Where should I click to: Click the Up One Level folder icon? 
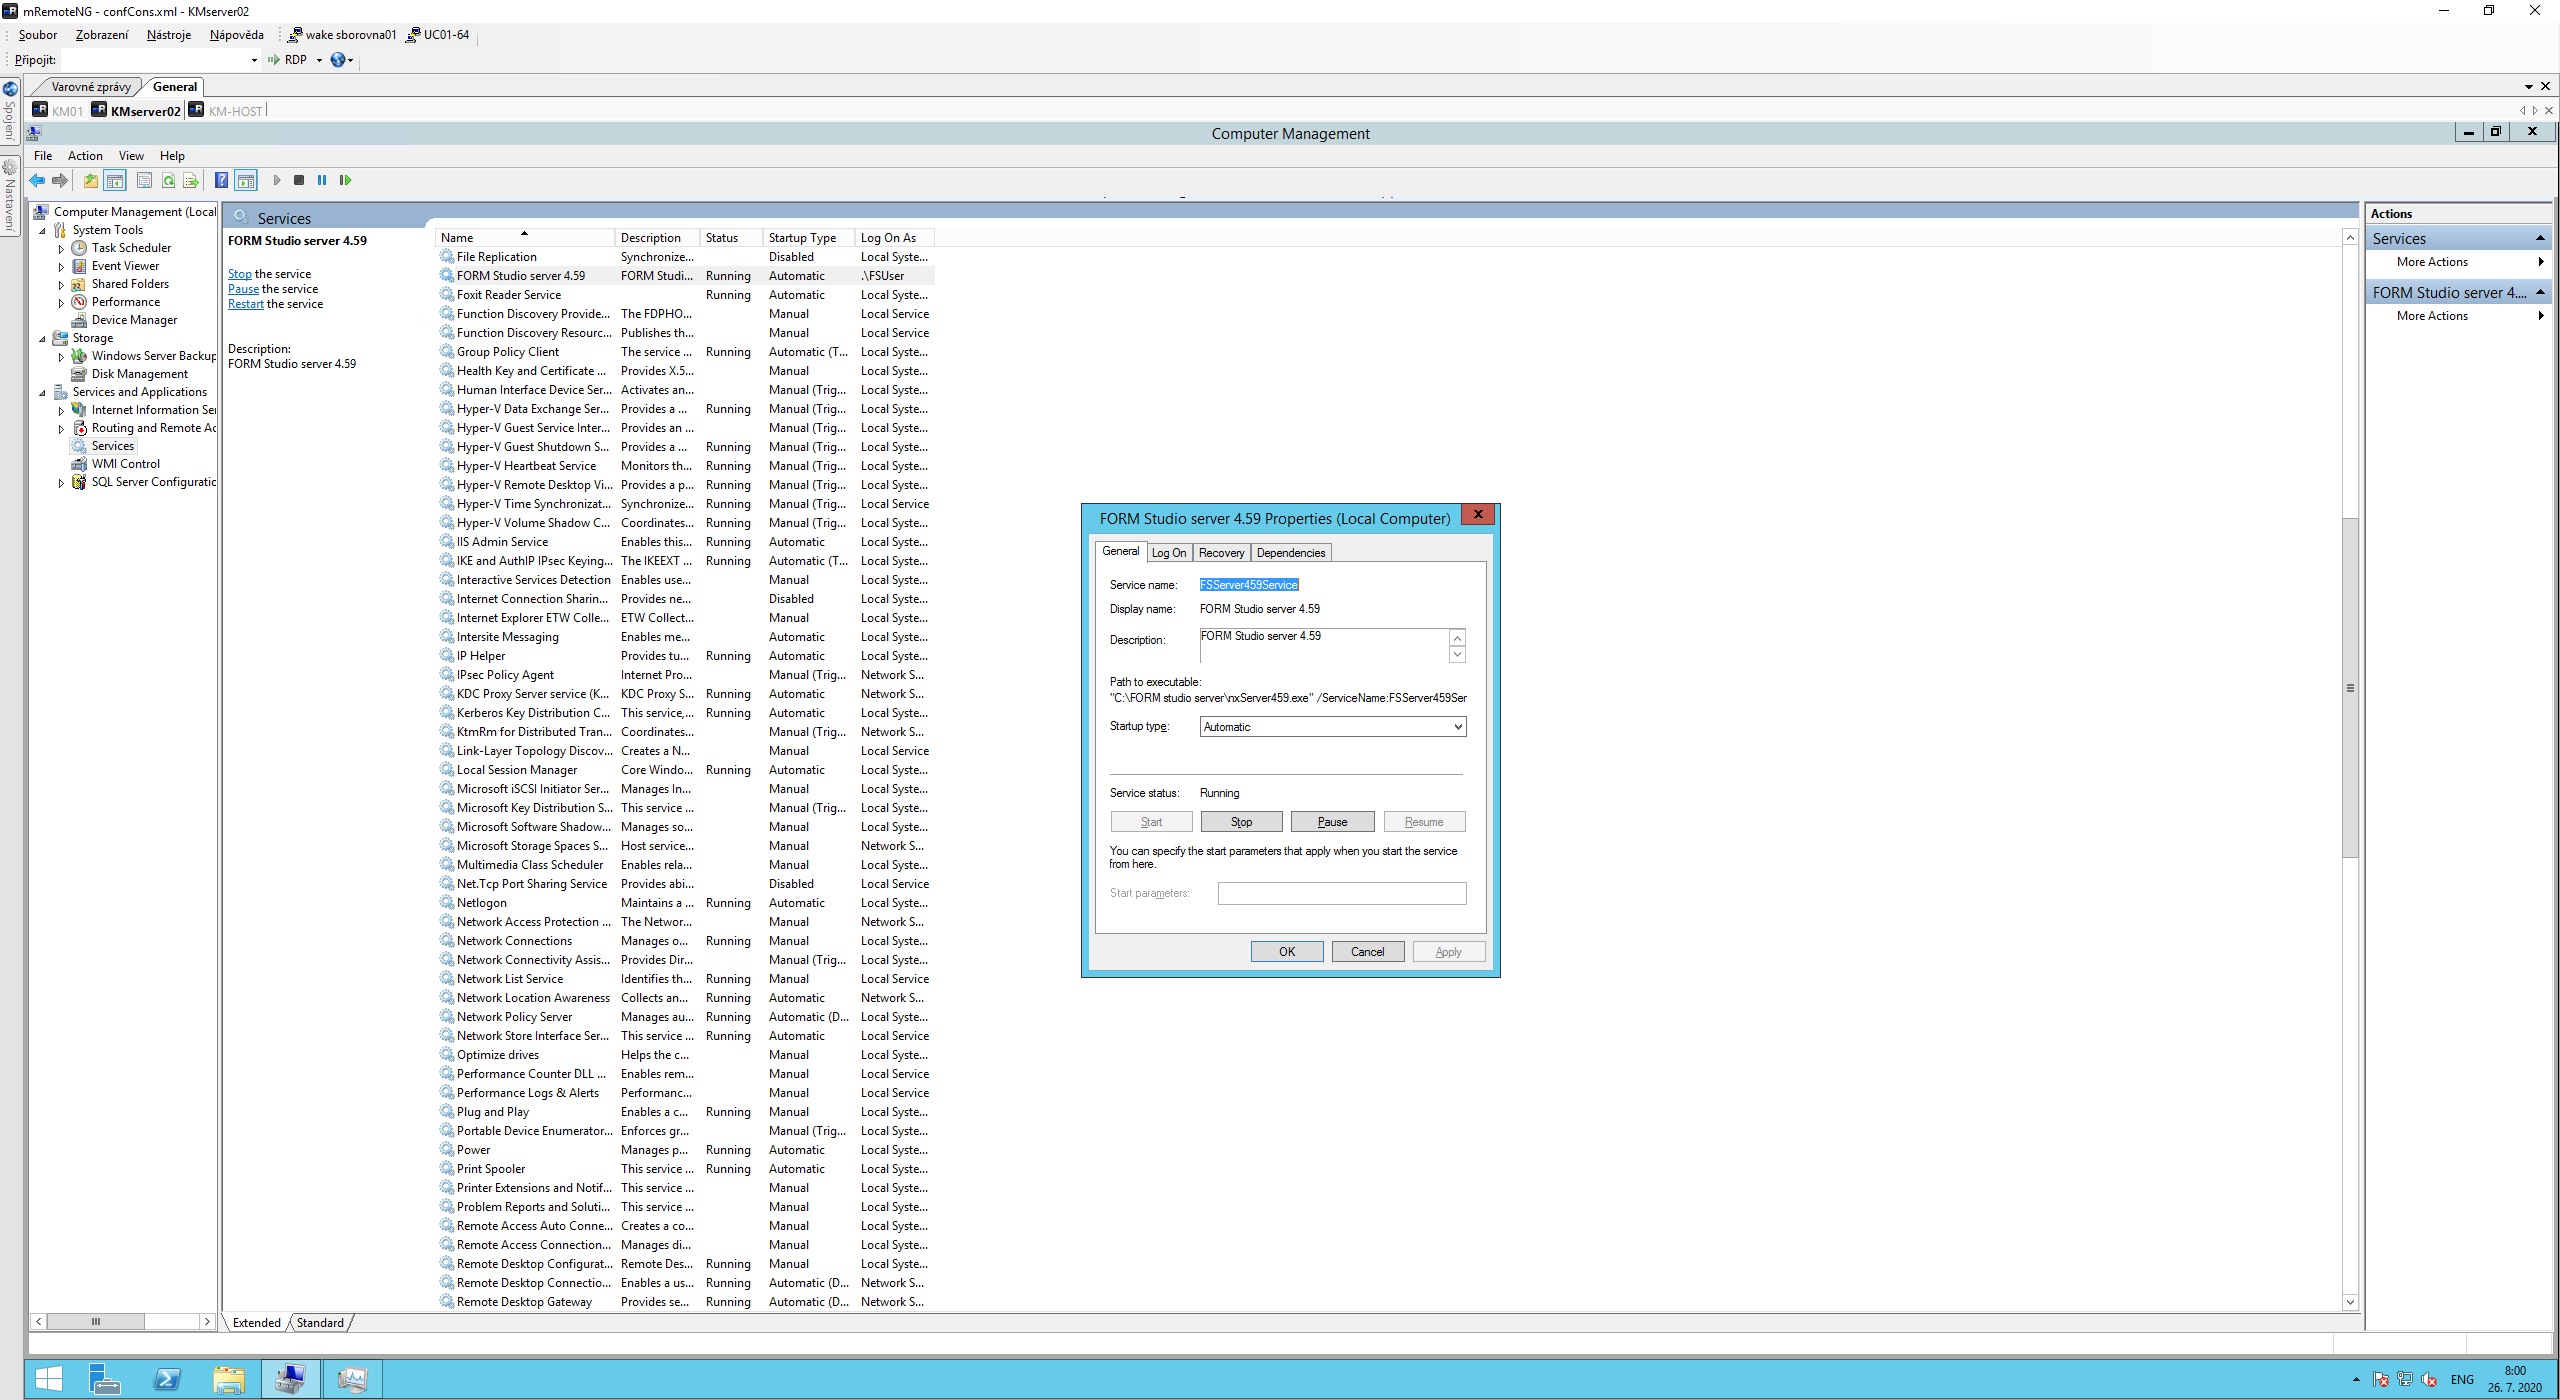point(90,181)
